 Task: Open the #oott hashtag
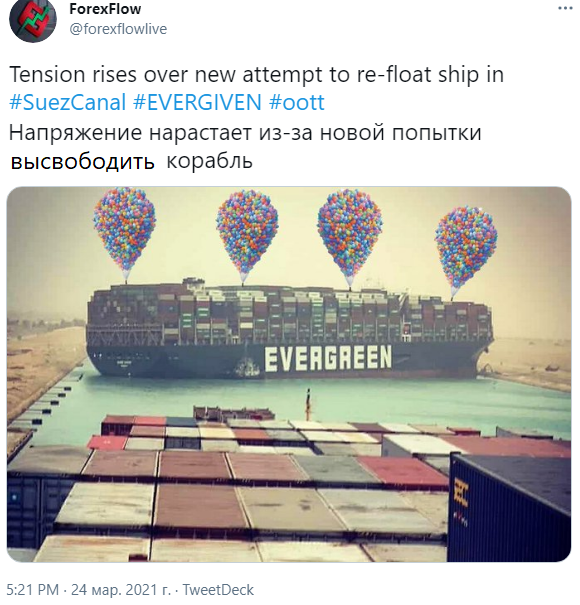pyautogui.click(x=296, y=103)
